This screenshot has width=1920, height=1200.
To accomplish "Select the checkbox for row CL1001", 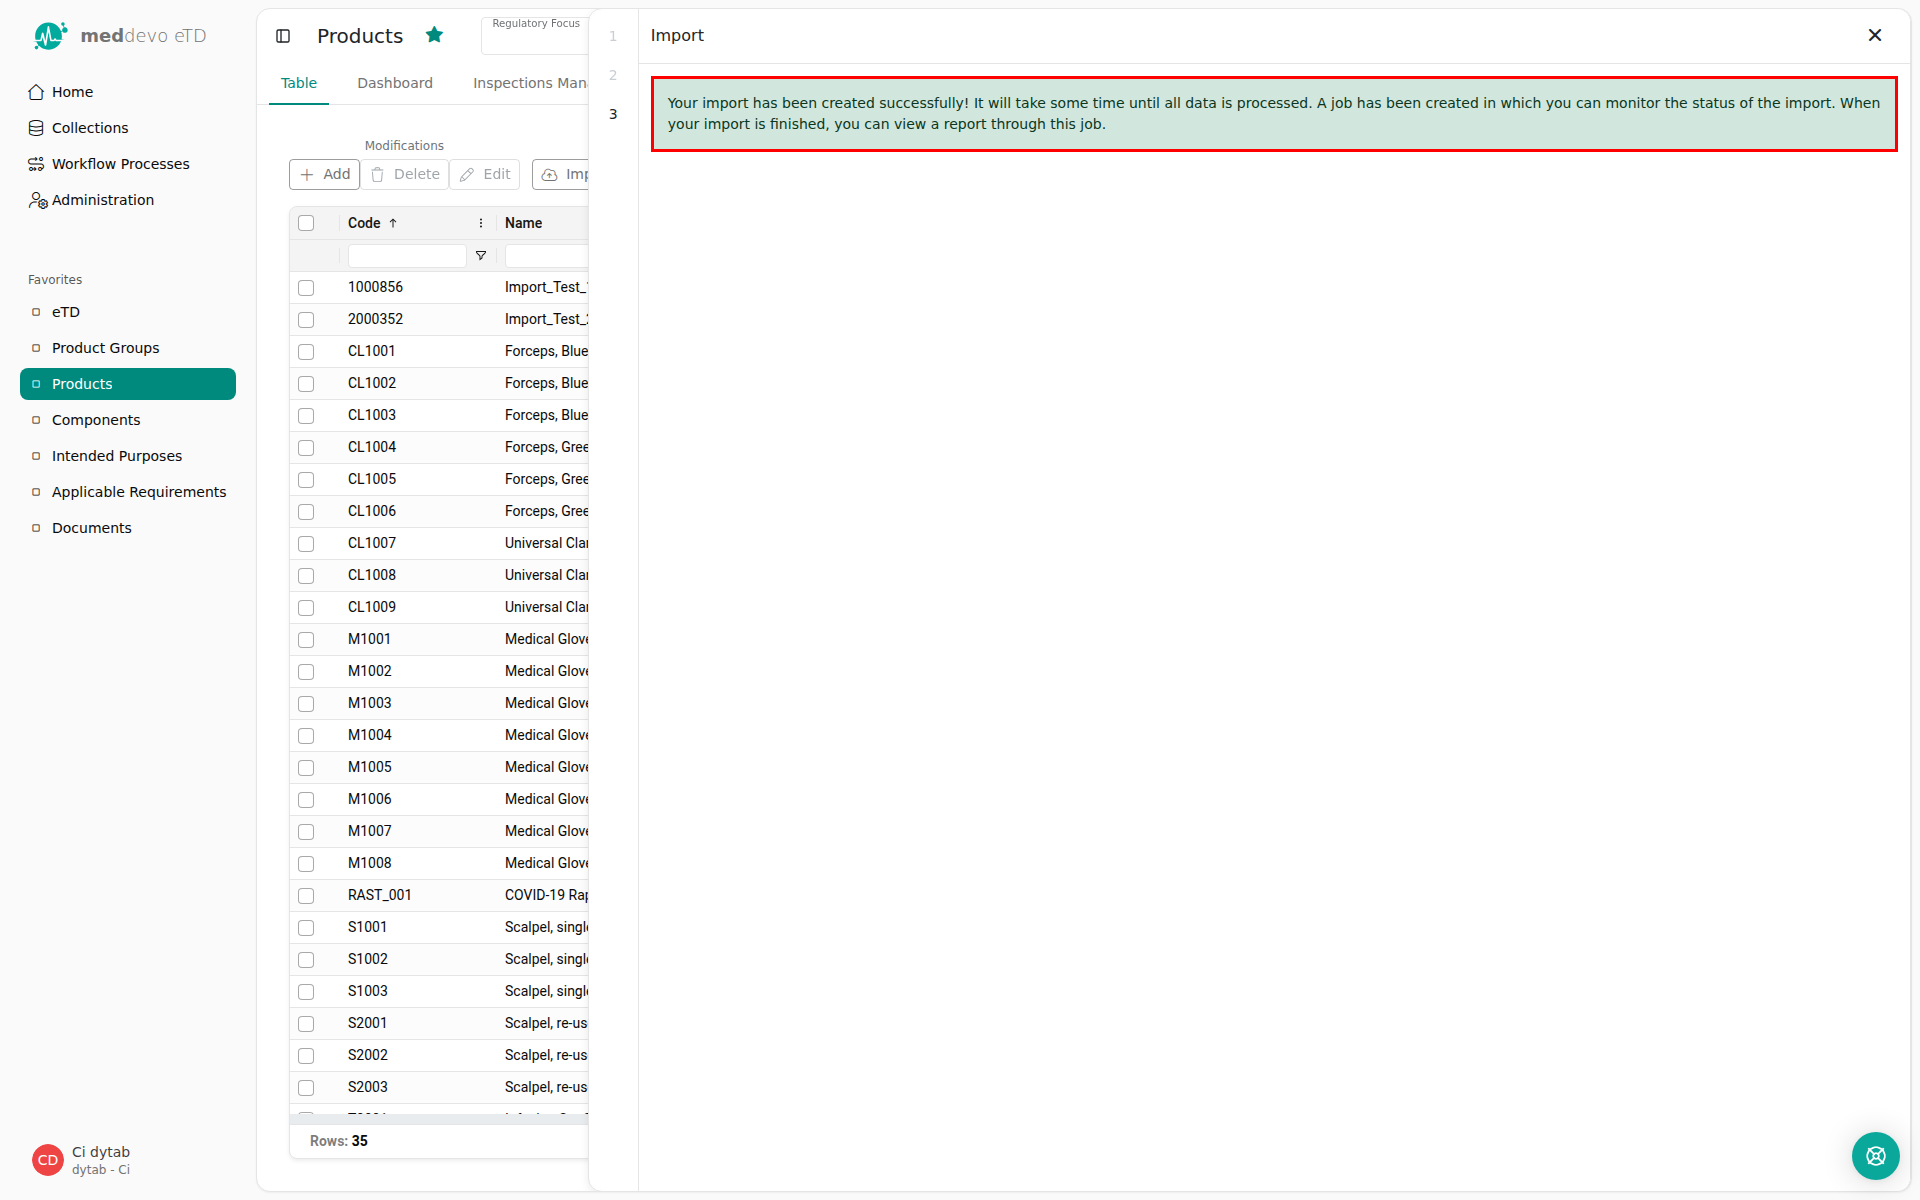I will [306, 352].
